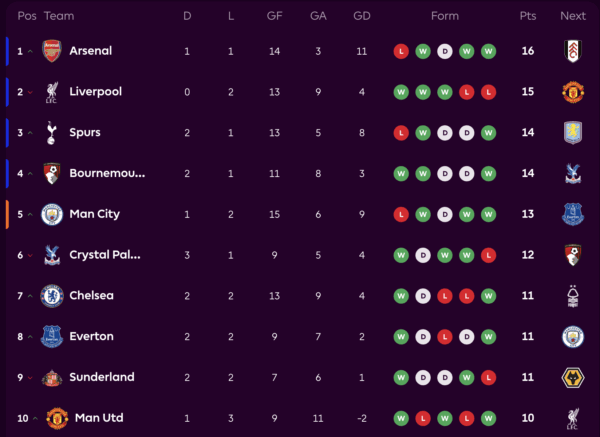
Task: Expand the arrow next to Man City's position
Action: (x=30, y=215)
